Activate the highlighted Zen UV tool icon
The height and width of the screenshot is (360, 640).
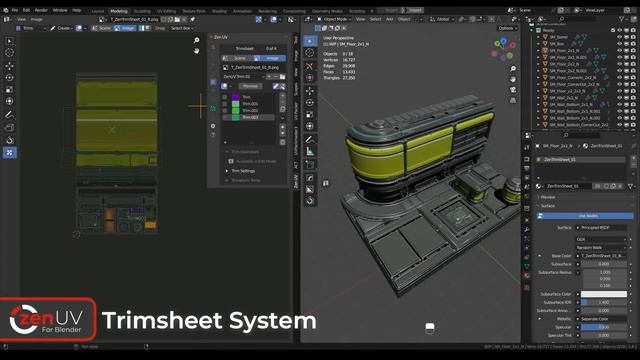click(x=9, y=153)
